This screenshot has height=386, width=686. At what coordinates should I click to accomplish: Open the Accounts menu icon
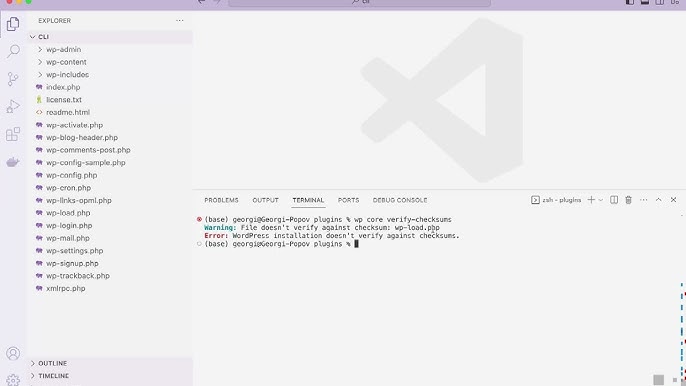coord(13,353)
